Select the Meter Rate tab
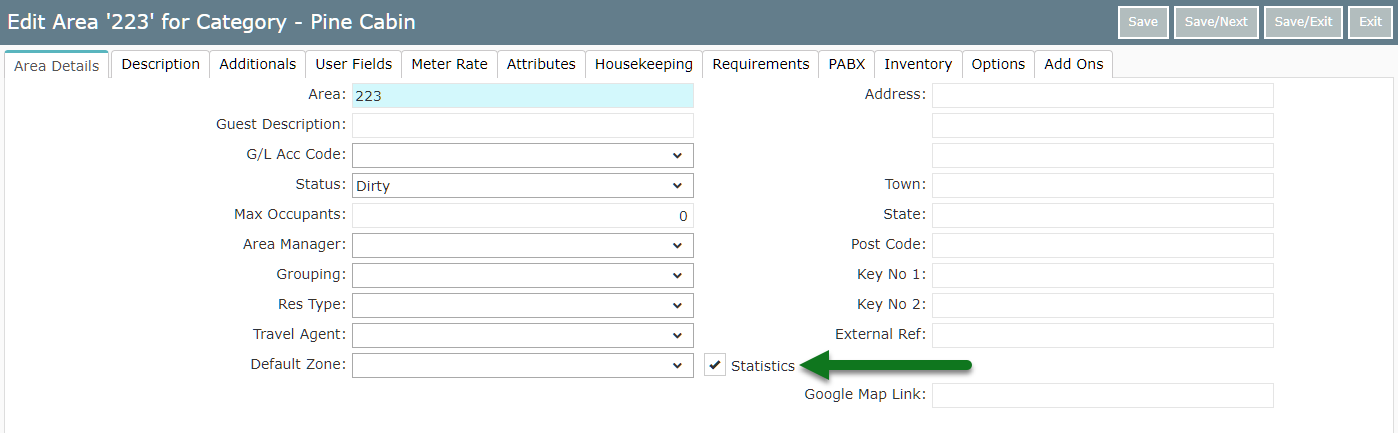The image size is (1398, 433). [450, 64]
